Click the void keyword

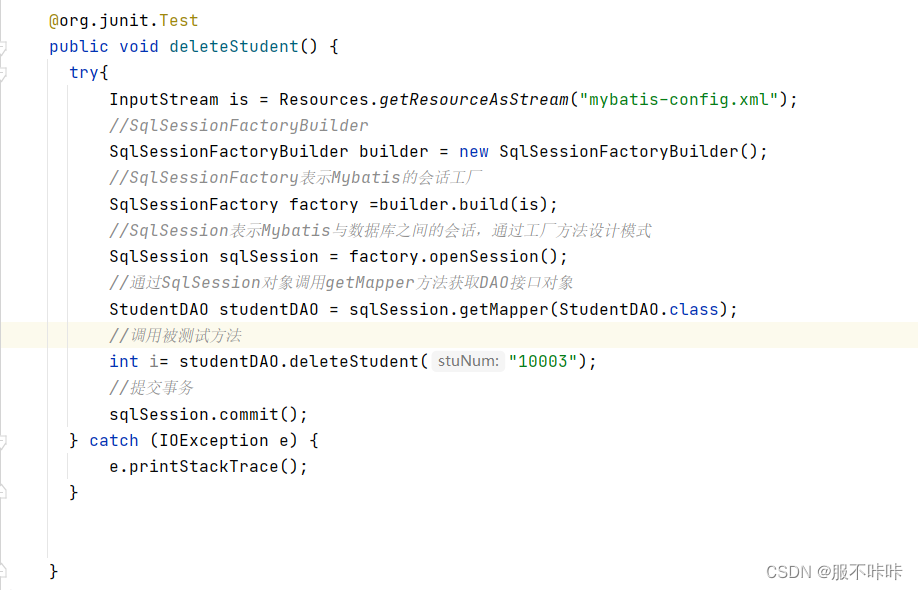139,47
